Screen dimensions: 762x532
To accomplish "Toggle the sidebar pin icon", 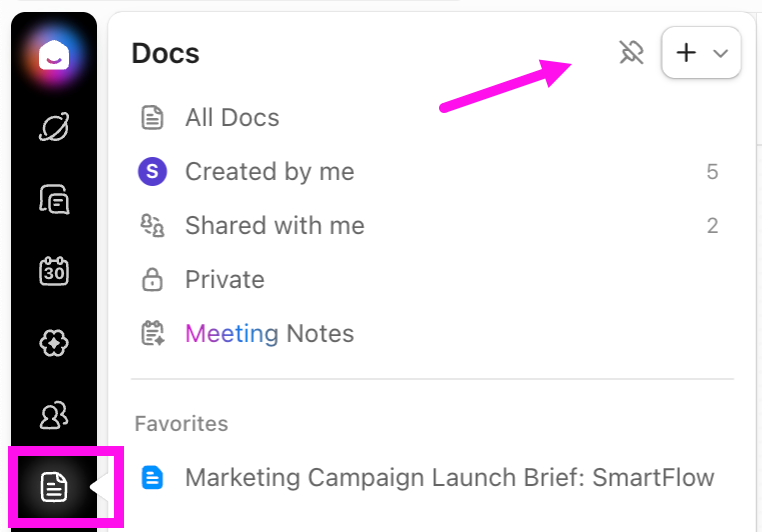I will pyautogui.click(x=631, y=53).
